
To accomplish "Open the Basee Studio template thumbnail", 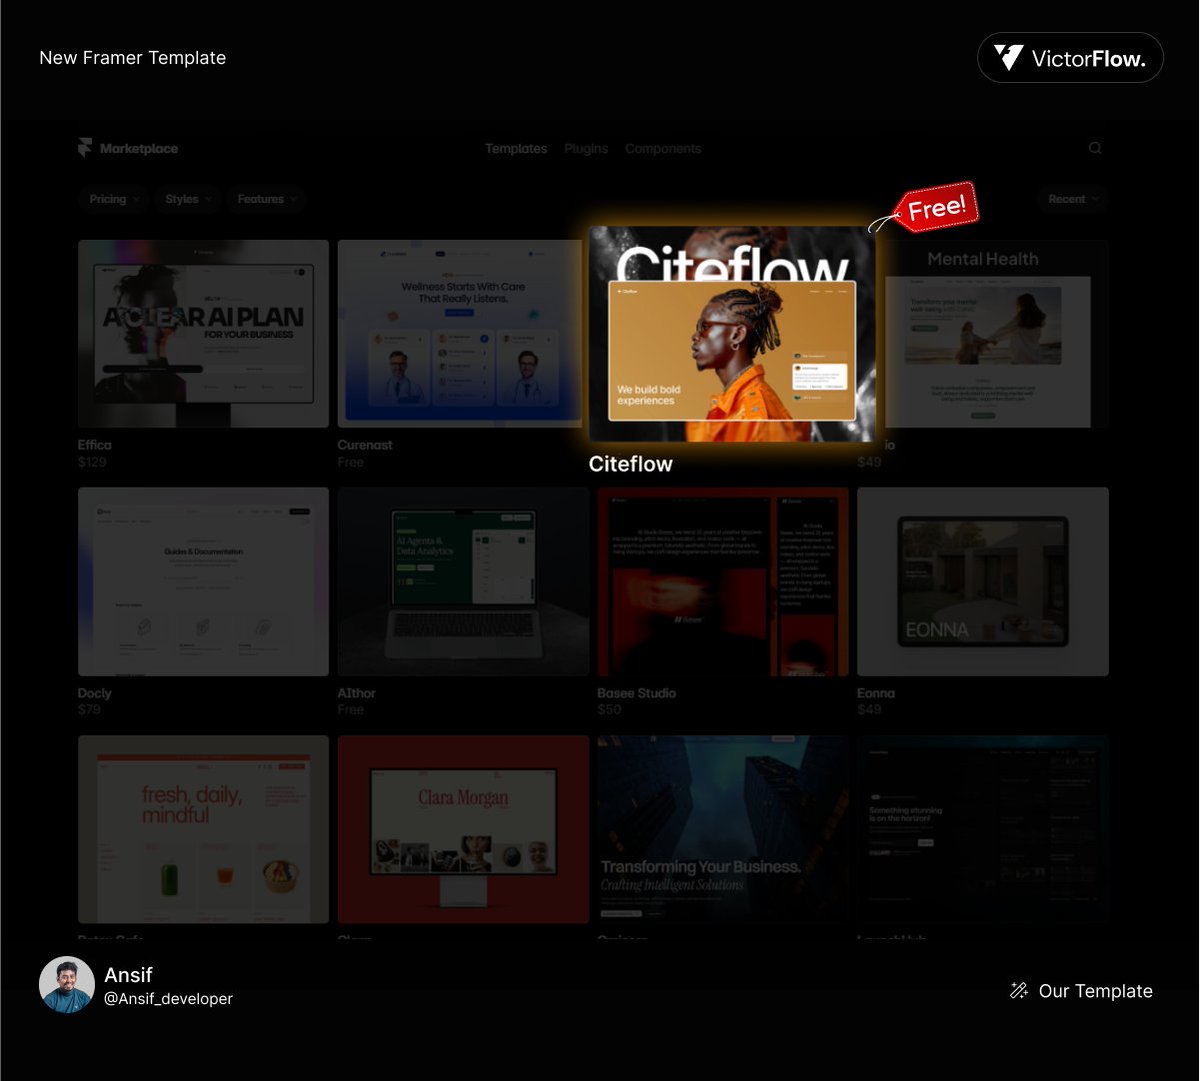I will tap(723, 582).
